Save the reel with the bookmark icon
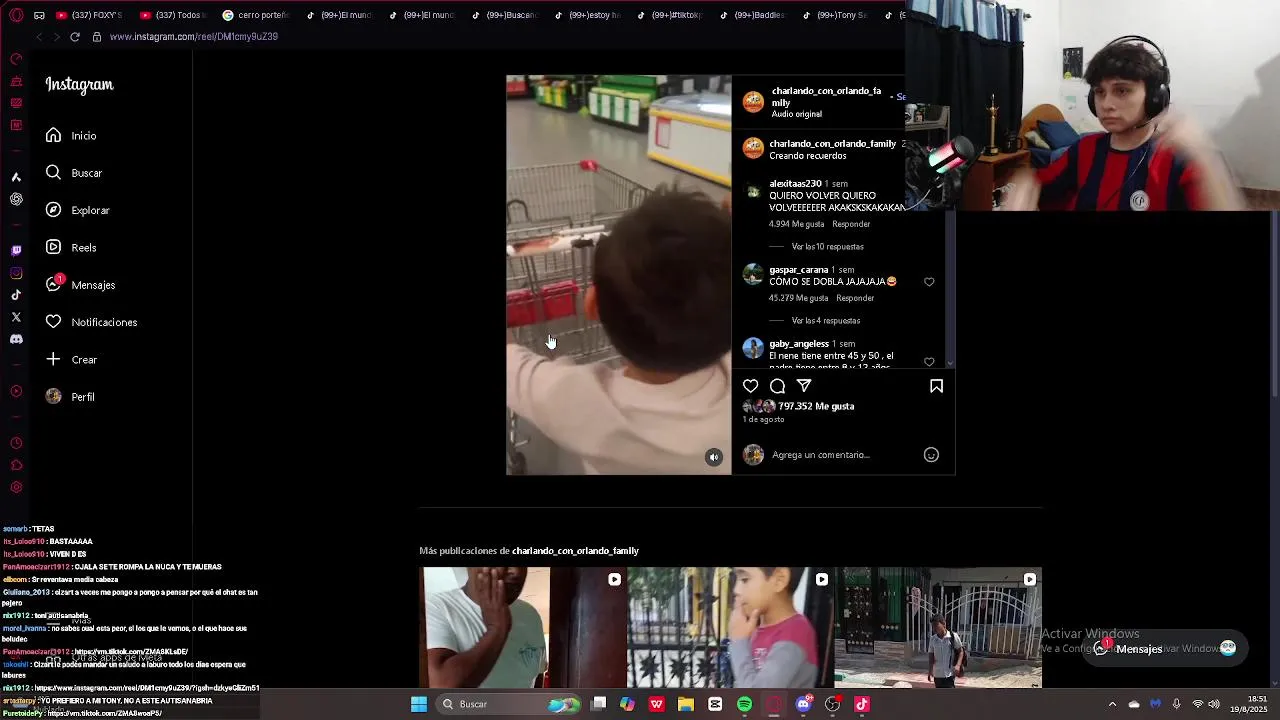Viewport: 1280px width, 720px height. tap(936, 386)
